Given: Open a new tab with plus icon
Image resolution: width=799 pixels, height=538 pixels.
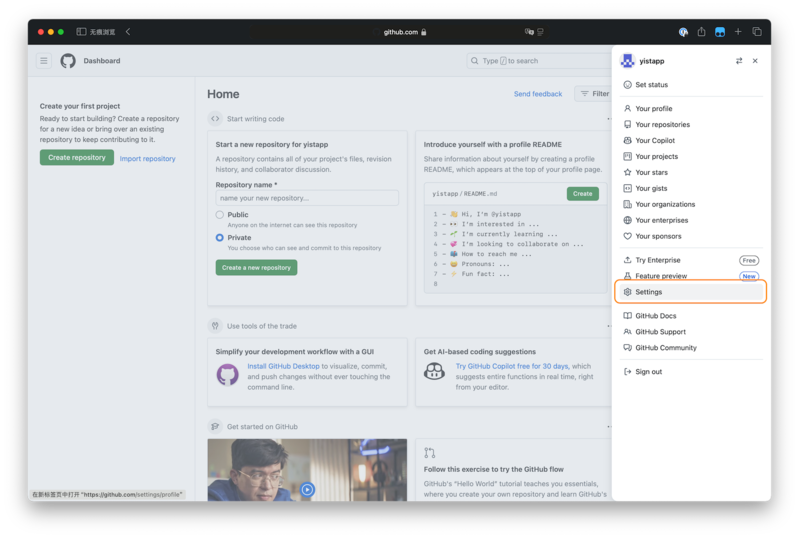Looking at the screenshot, I should click(738, 32).
